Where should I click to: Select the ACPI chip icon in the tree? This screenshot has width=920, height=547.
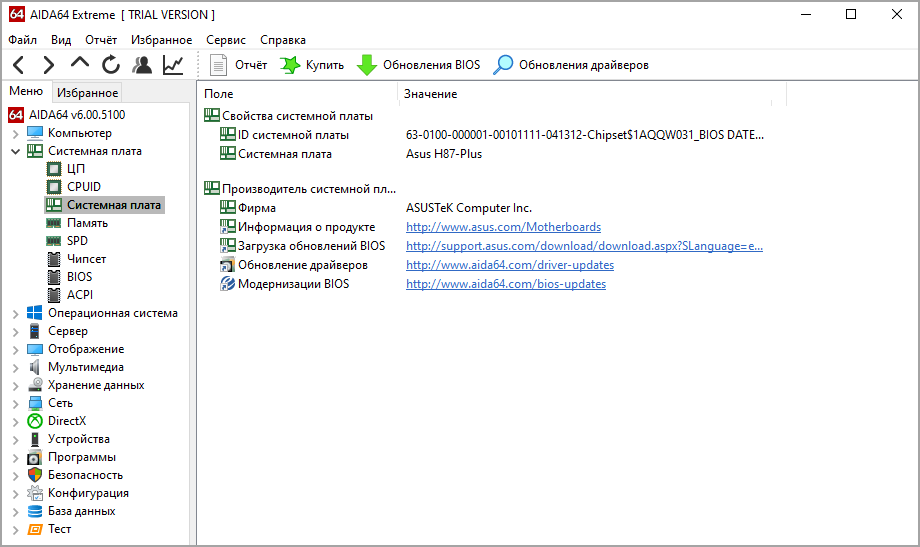(54, 295)
